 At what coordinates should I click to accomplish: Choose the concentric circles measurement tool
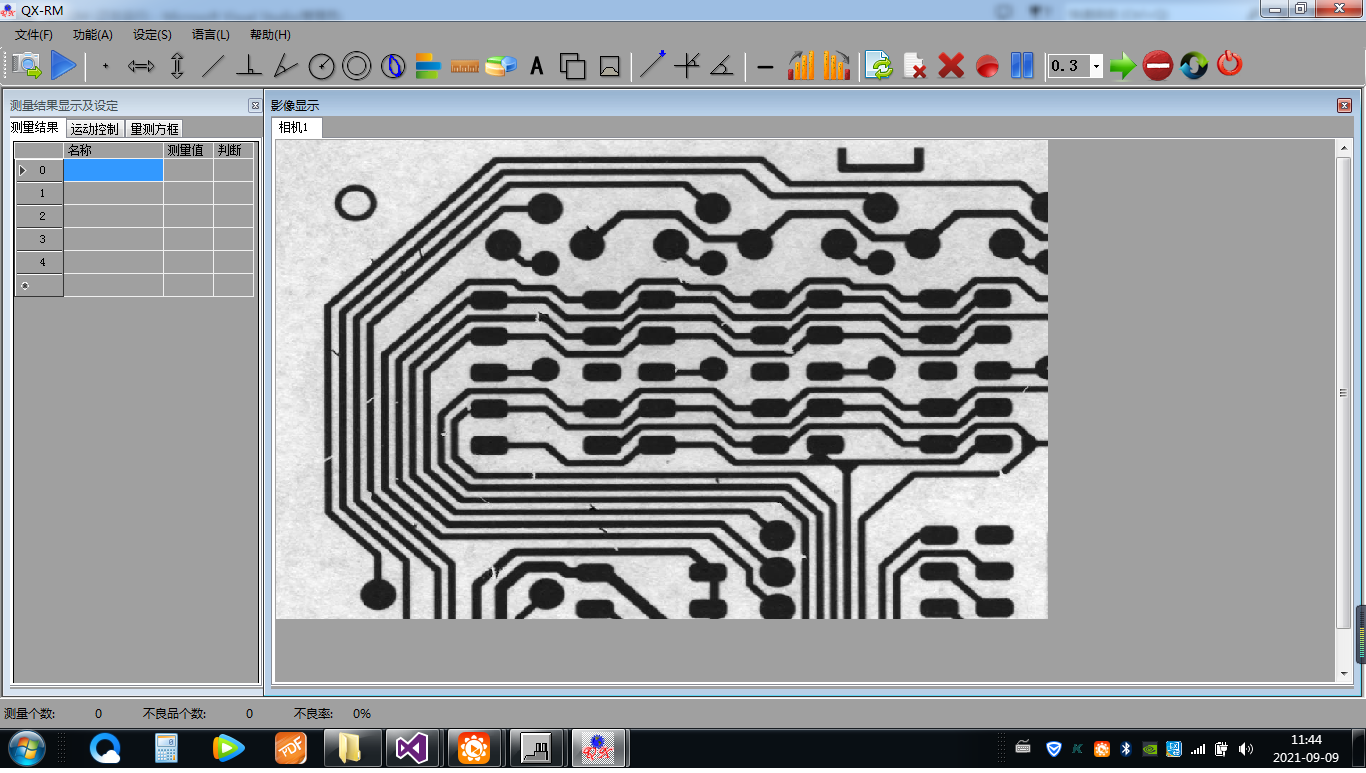tap(356, 67)
